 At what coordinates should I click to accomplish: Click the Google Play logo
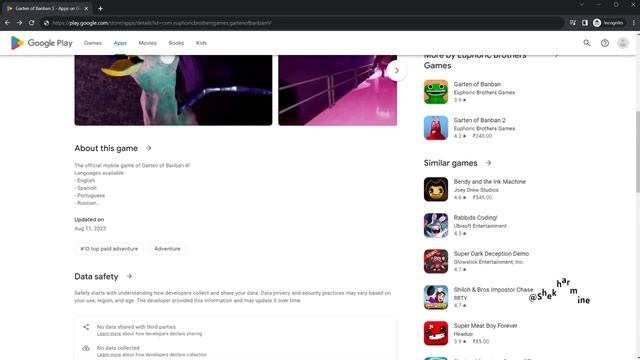[x=41, y=43]
